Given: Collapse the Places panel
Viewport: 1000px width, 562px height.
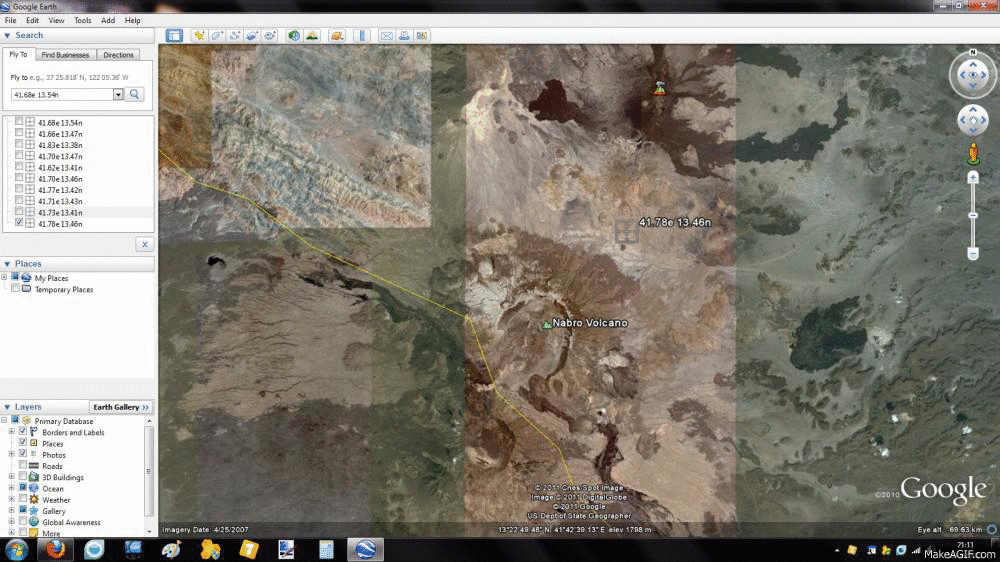Looking at the screenshot, I should 8,264.
